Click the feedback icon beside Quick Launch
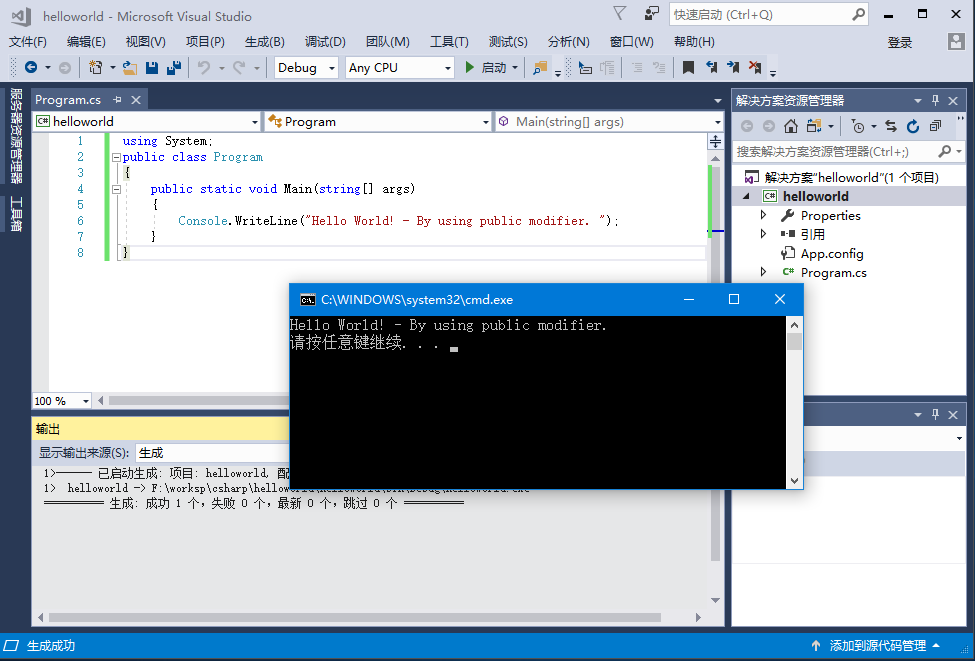Image resolution: width=975 pixels, height=661 pixels. click(x=652, y=14)
